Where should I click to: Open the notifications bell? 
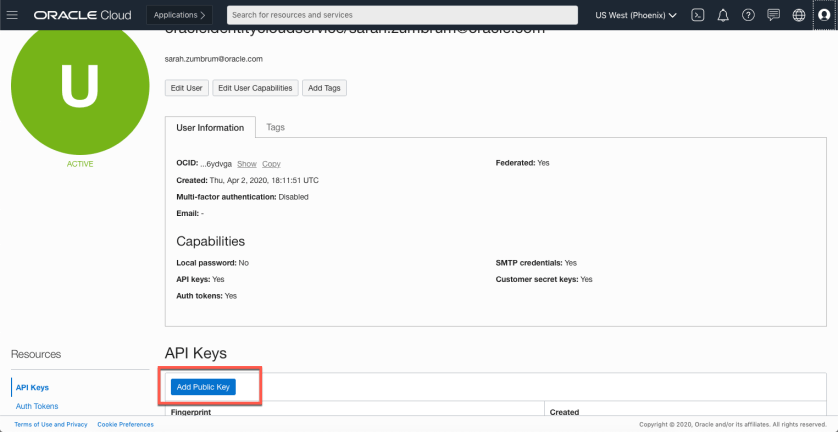tap(723, 15)
